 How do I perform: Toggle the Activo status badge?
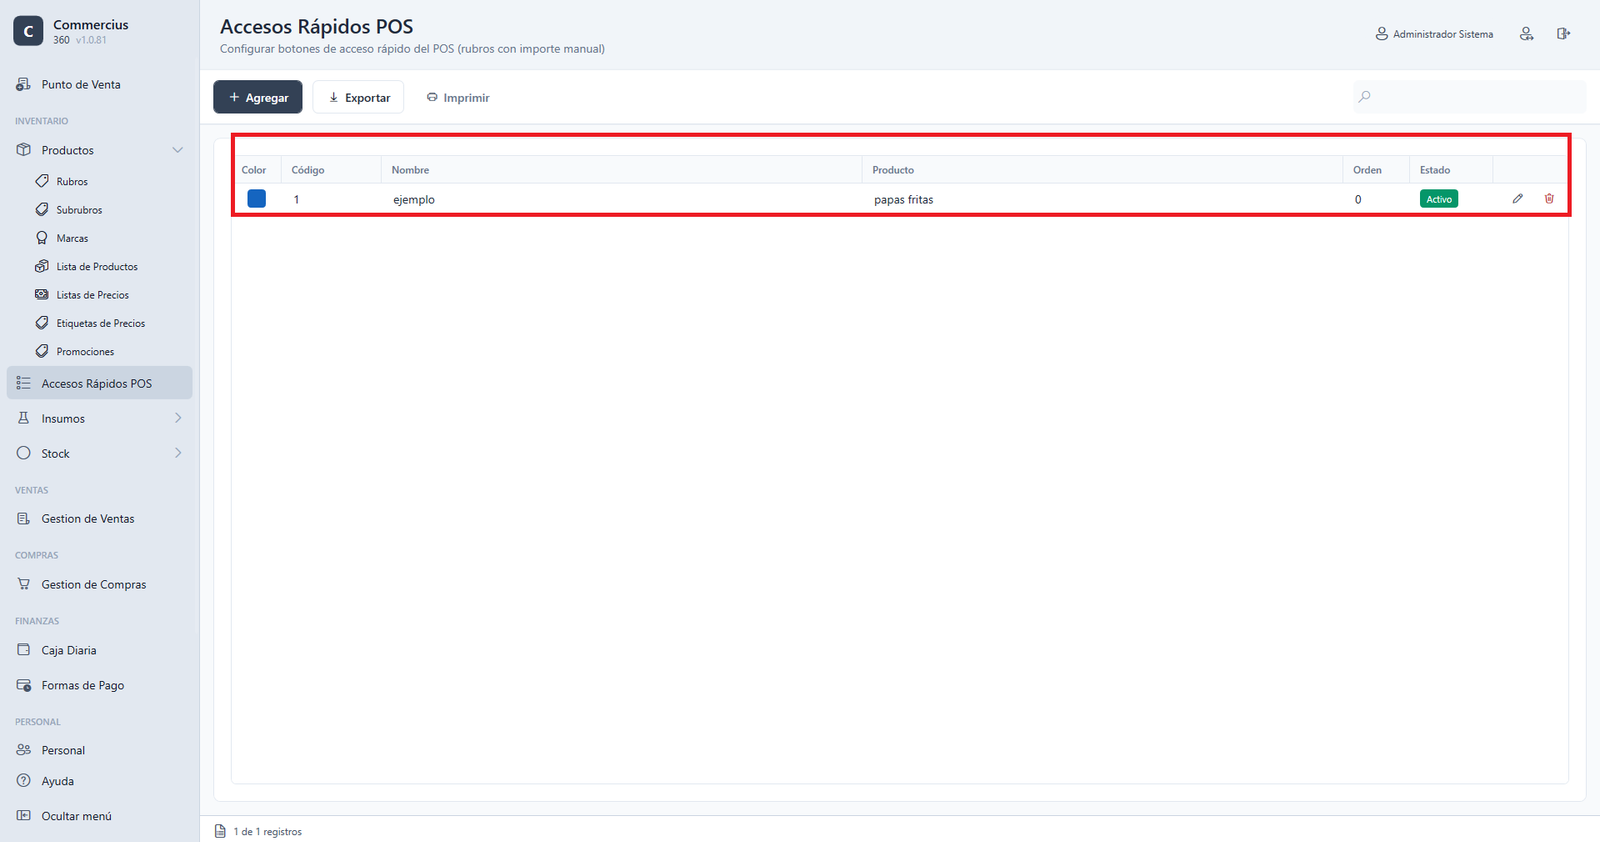1439,199
